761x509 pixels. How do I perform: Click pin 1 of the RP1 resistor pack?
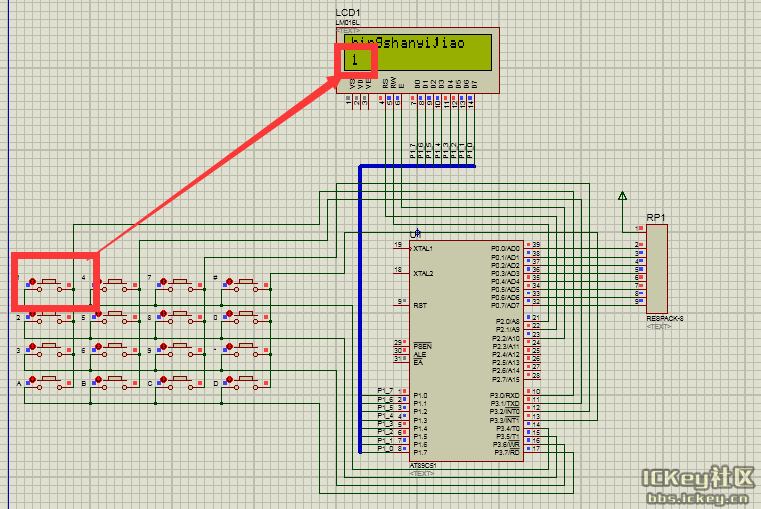637,228
